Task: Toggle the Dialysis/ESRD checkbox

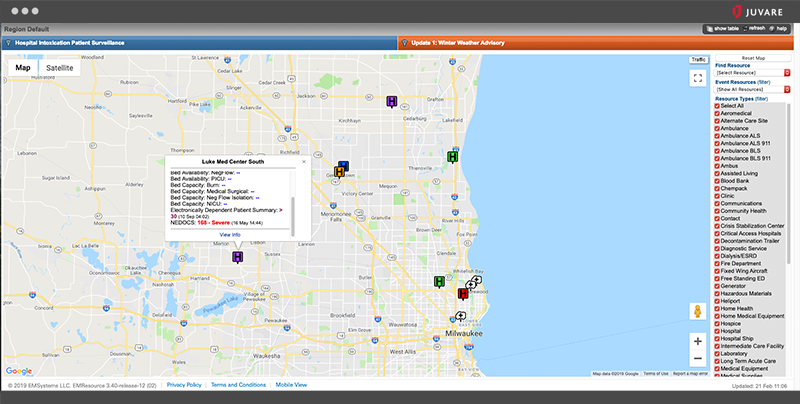Action: 717,256
